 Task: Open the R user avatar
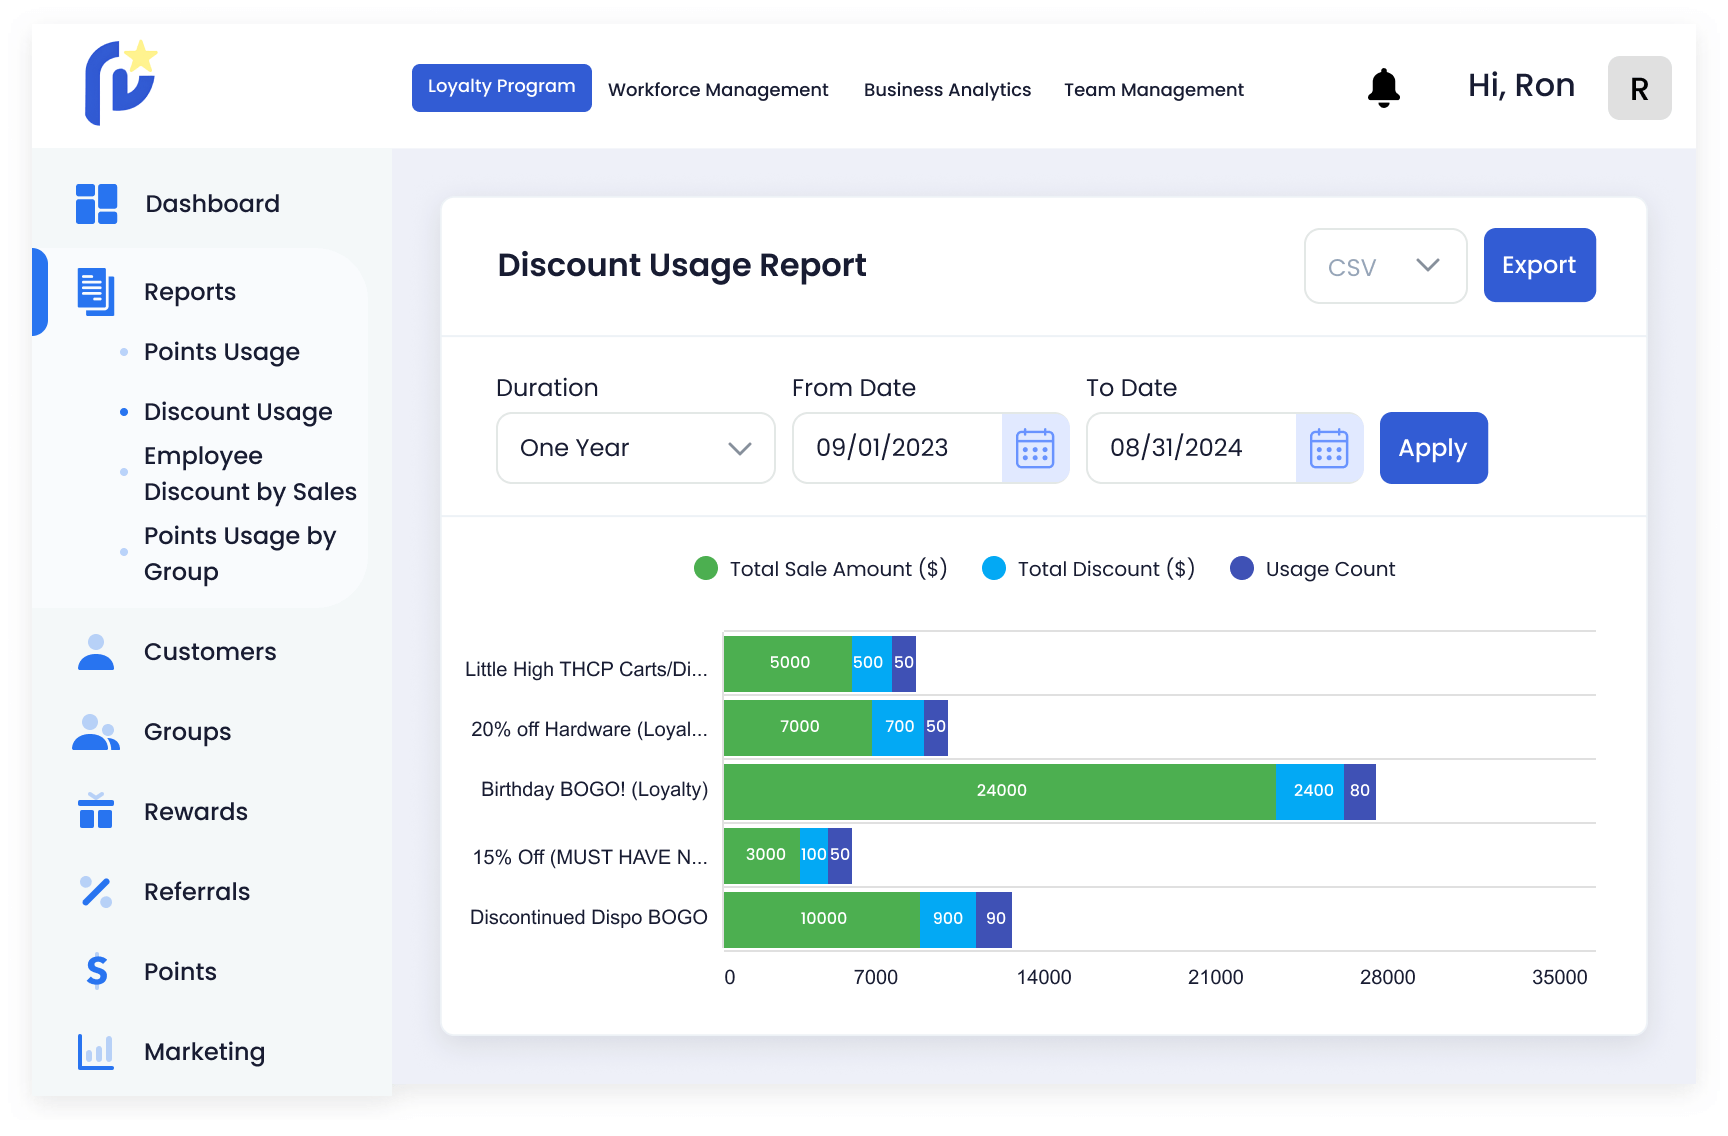(x=1639, y=88)
